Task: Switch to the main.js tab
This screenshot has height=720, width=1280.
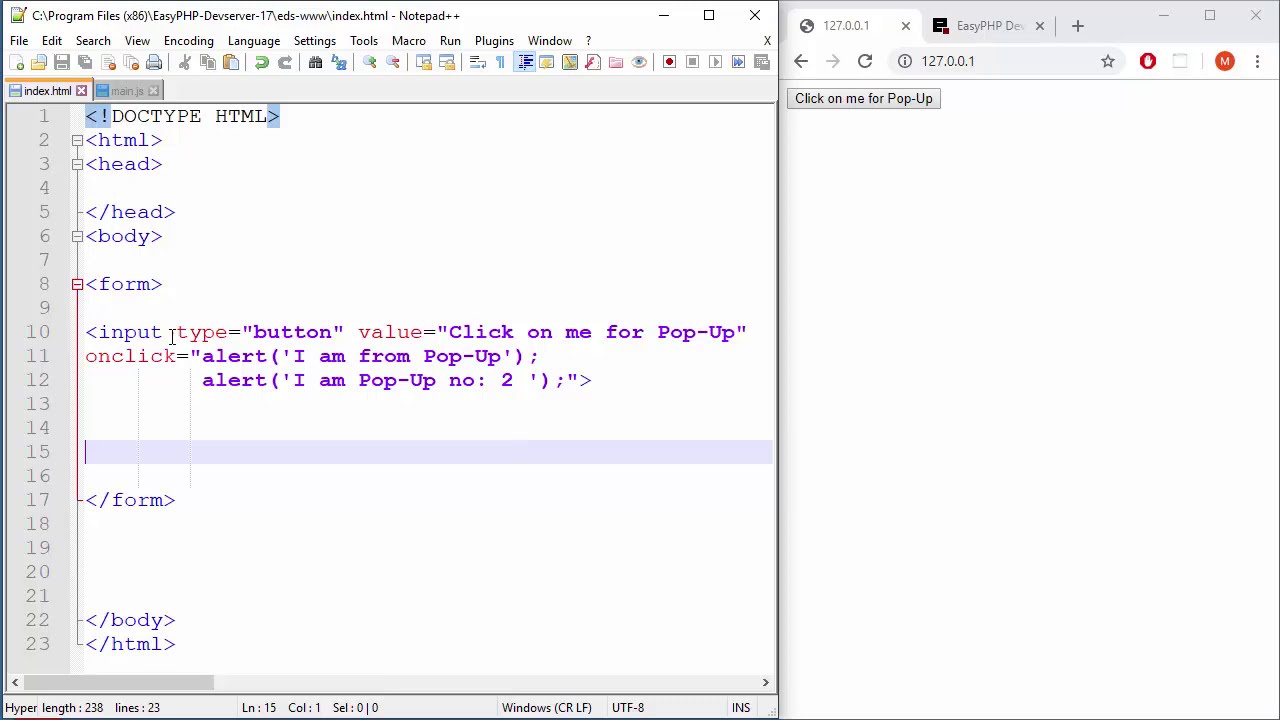Action: tap(126, 91)
